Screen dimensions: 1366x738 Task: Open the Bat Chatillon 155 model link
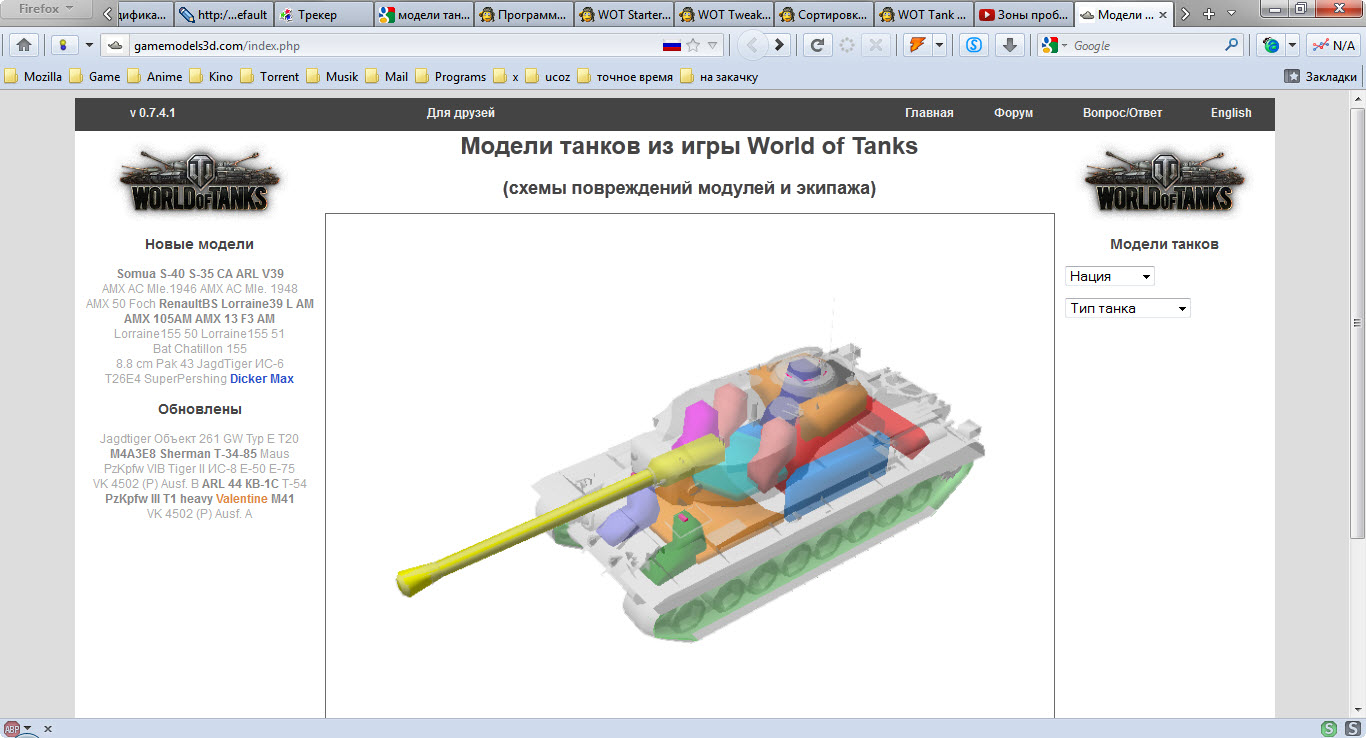coord(200,349)
